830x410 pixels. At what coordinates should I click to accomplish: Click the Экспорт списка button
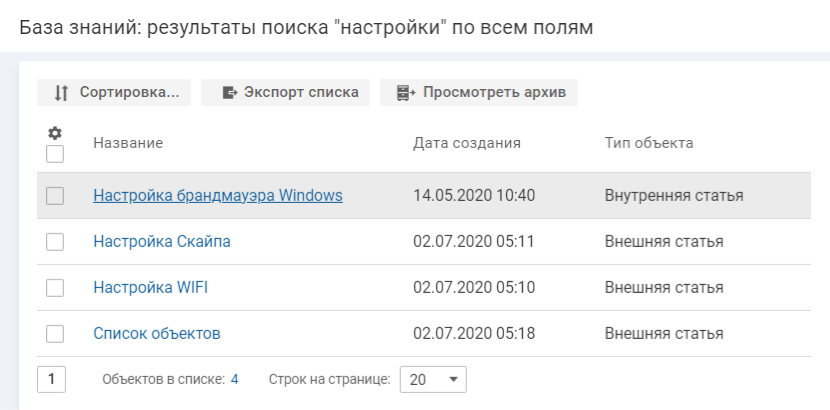[285, 93]
